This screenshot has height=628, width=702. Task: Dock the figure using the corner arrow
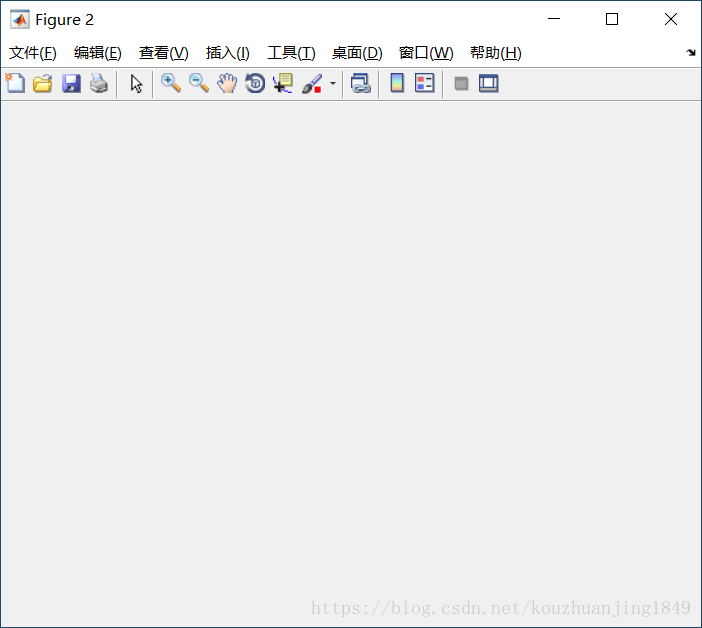pyautogui.click(x=691, y=52)
